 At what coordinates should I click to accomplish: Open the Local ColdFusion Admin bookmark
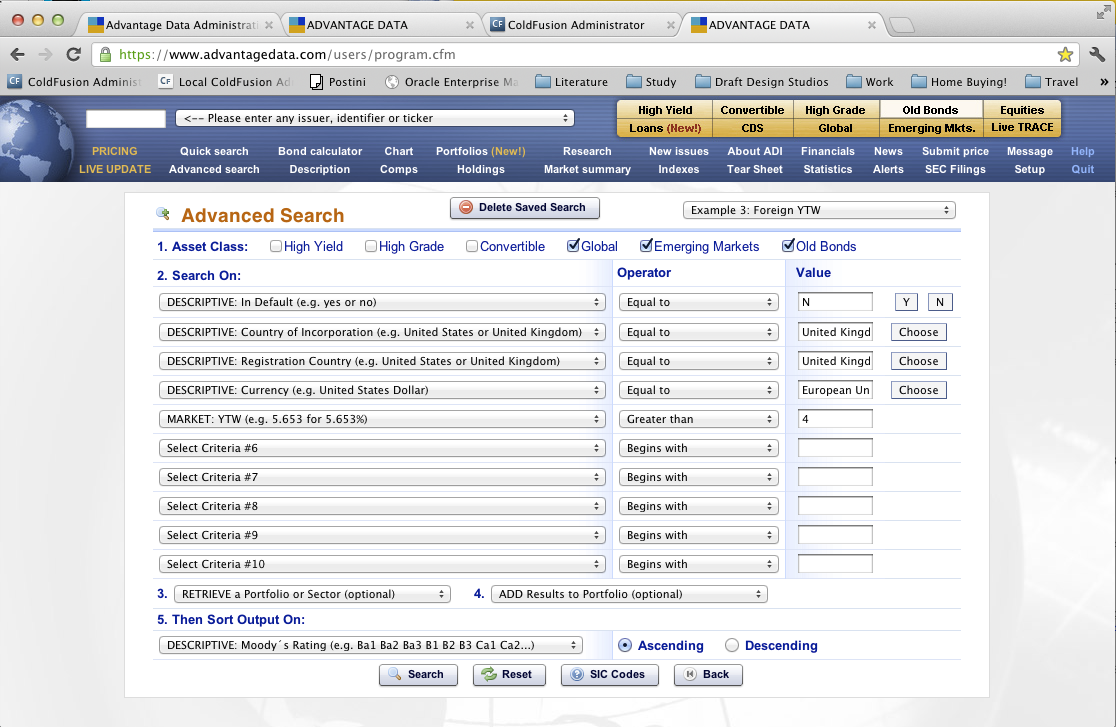tap(225, 82)
